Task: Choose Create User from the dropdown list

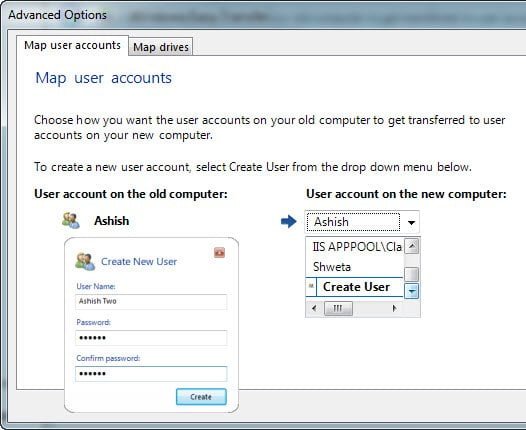Action: point(356,287)
